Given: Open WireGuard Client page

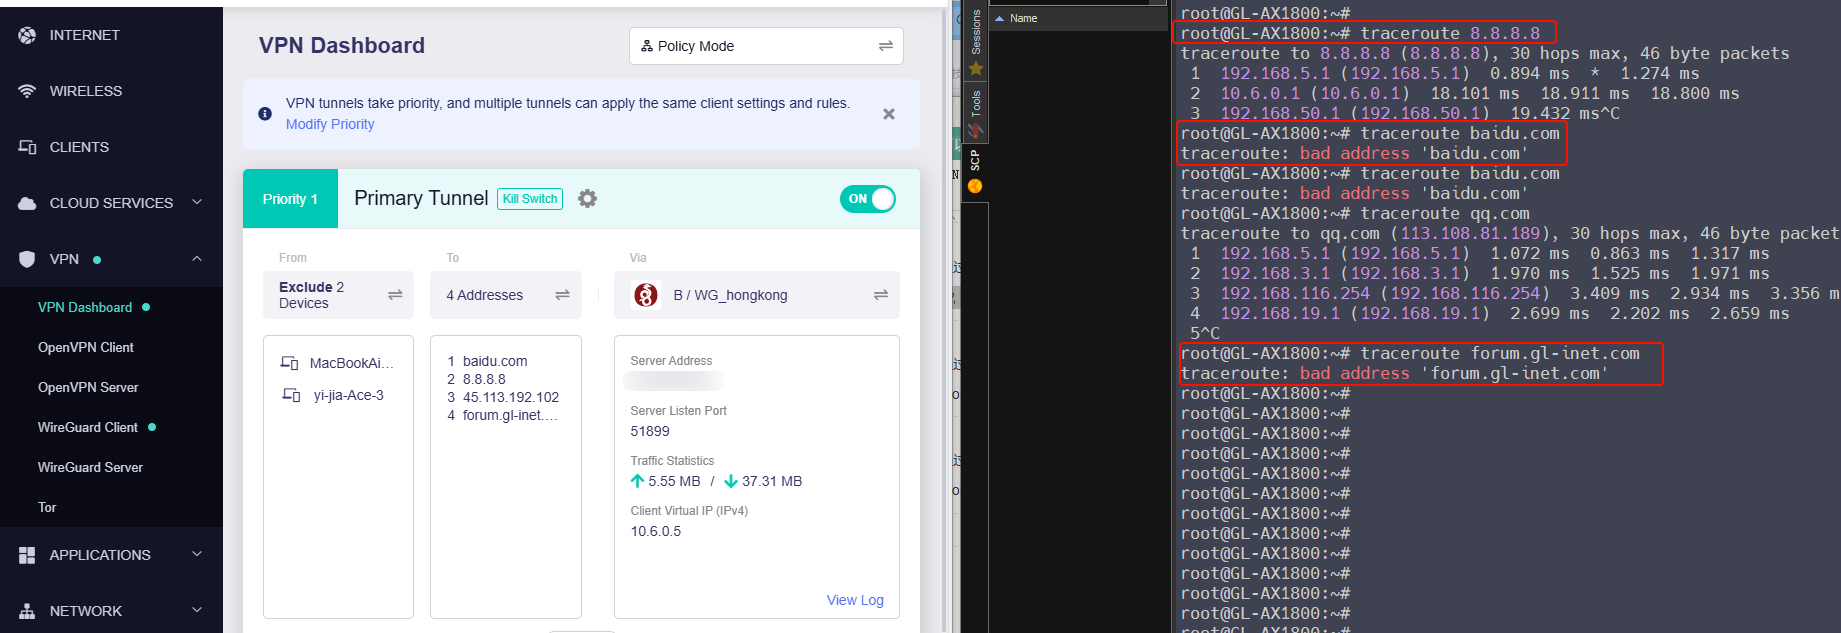Looking at the screenshot, I should pyautogui.click(x=88, y=427).
